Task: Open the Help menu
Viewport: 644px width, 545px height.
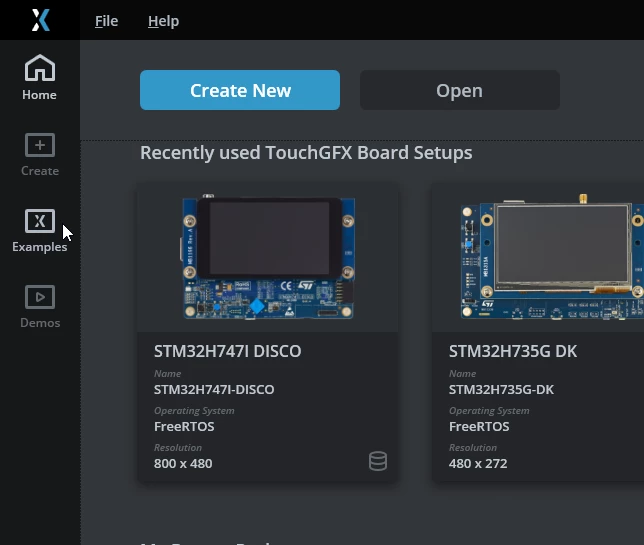Action: (x=163, y=21)
